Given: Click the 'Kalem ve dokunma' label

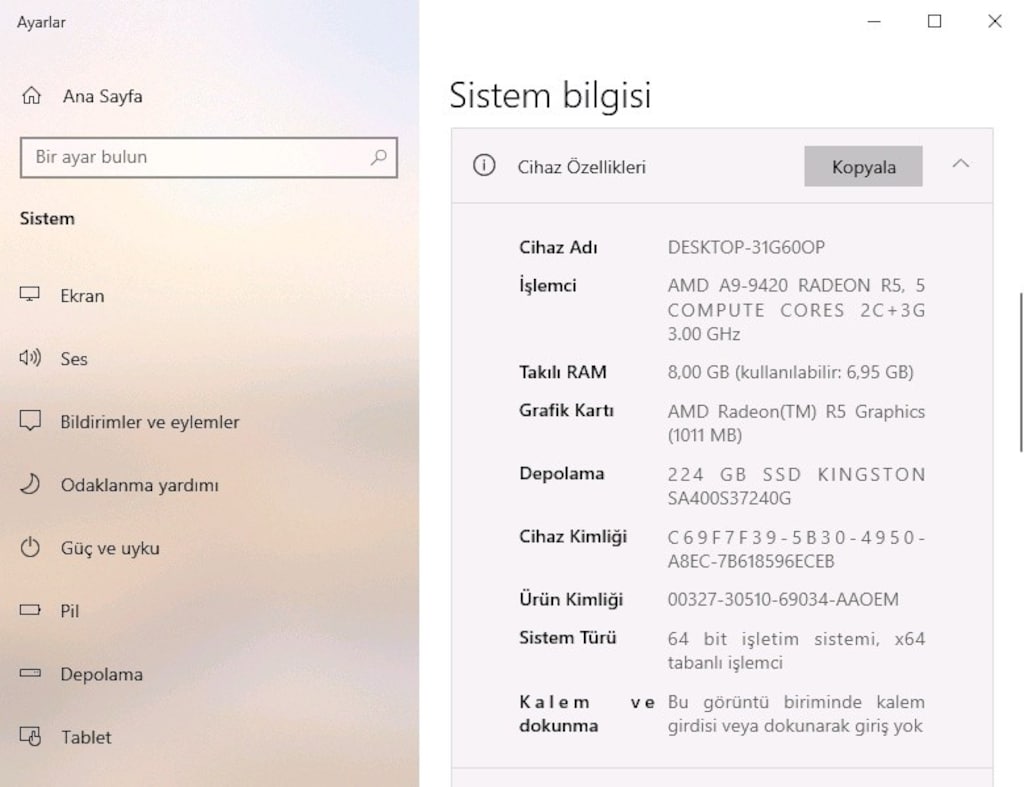Looking at the screenshot, I should tap(586, 714).
